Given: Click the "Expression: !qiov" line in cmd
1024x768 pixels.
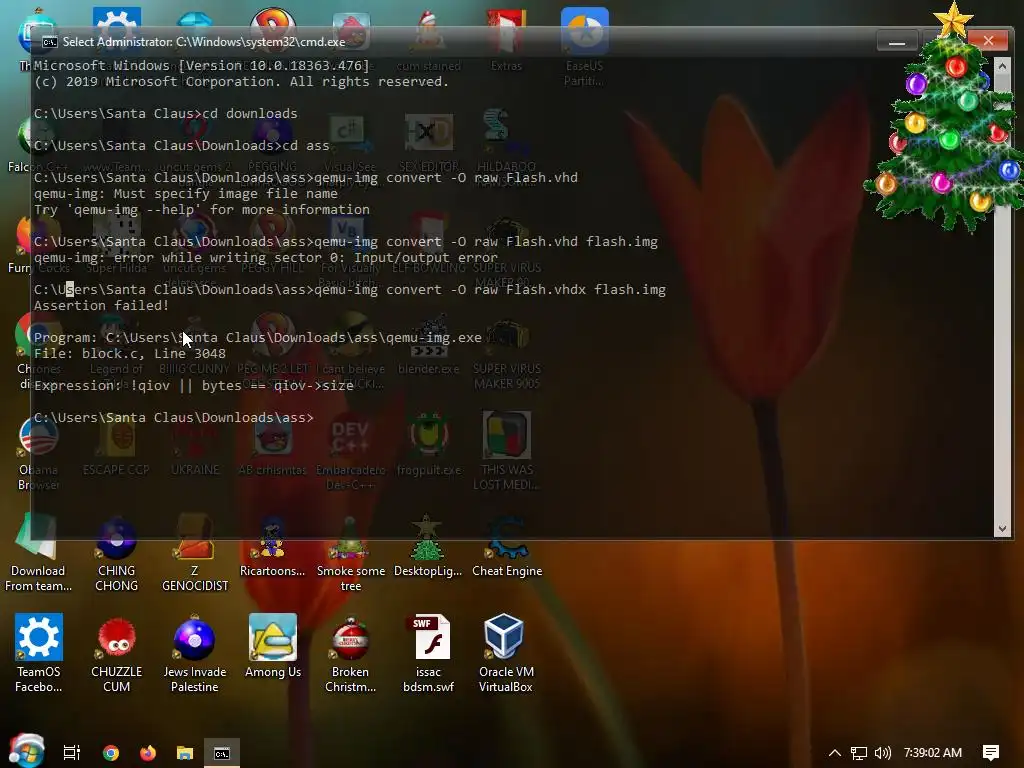Looking at the screenshot, I should point(194,385).
